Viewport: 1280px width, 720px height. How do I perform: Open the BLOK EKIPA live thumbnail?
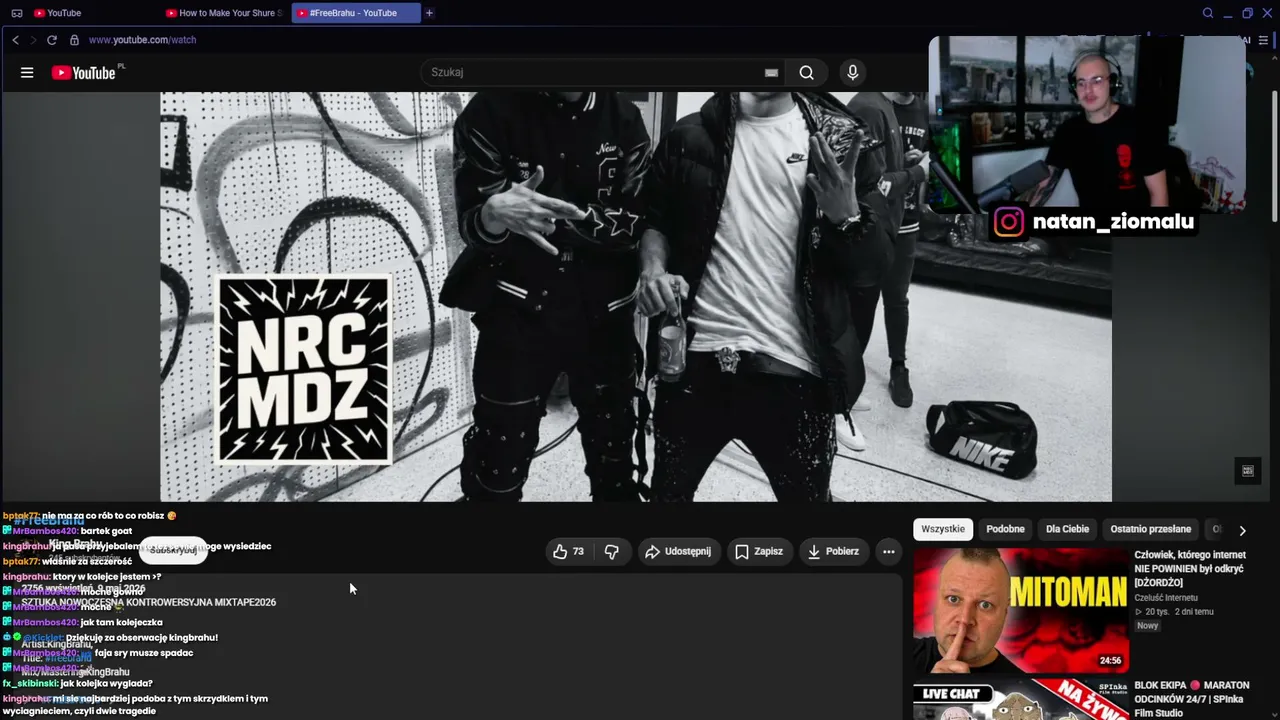[1020, 699]
